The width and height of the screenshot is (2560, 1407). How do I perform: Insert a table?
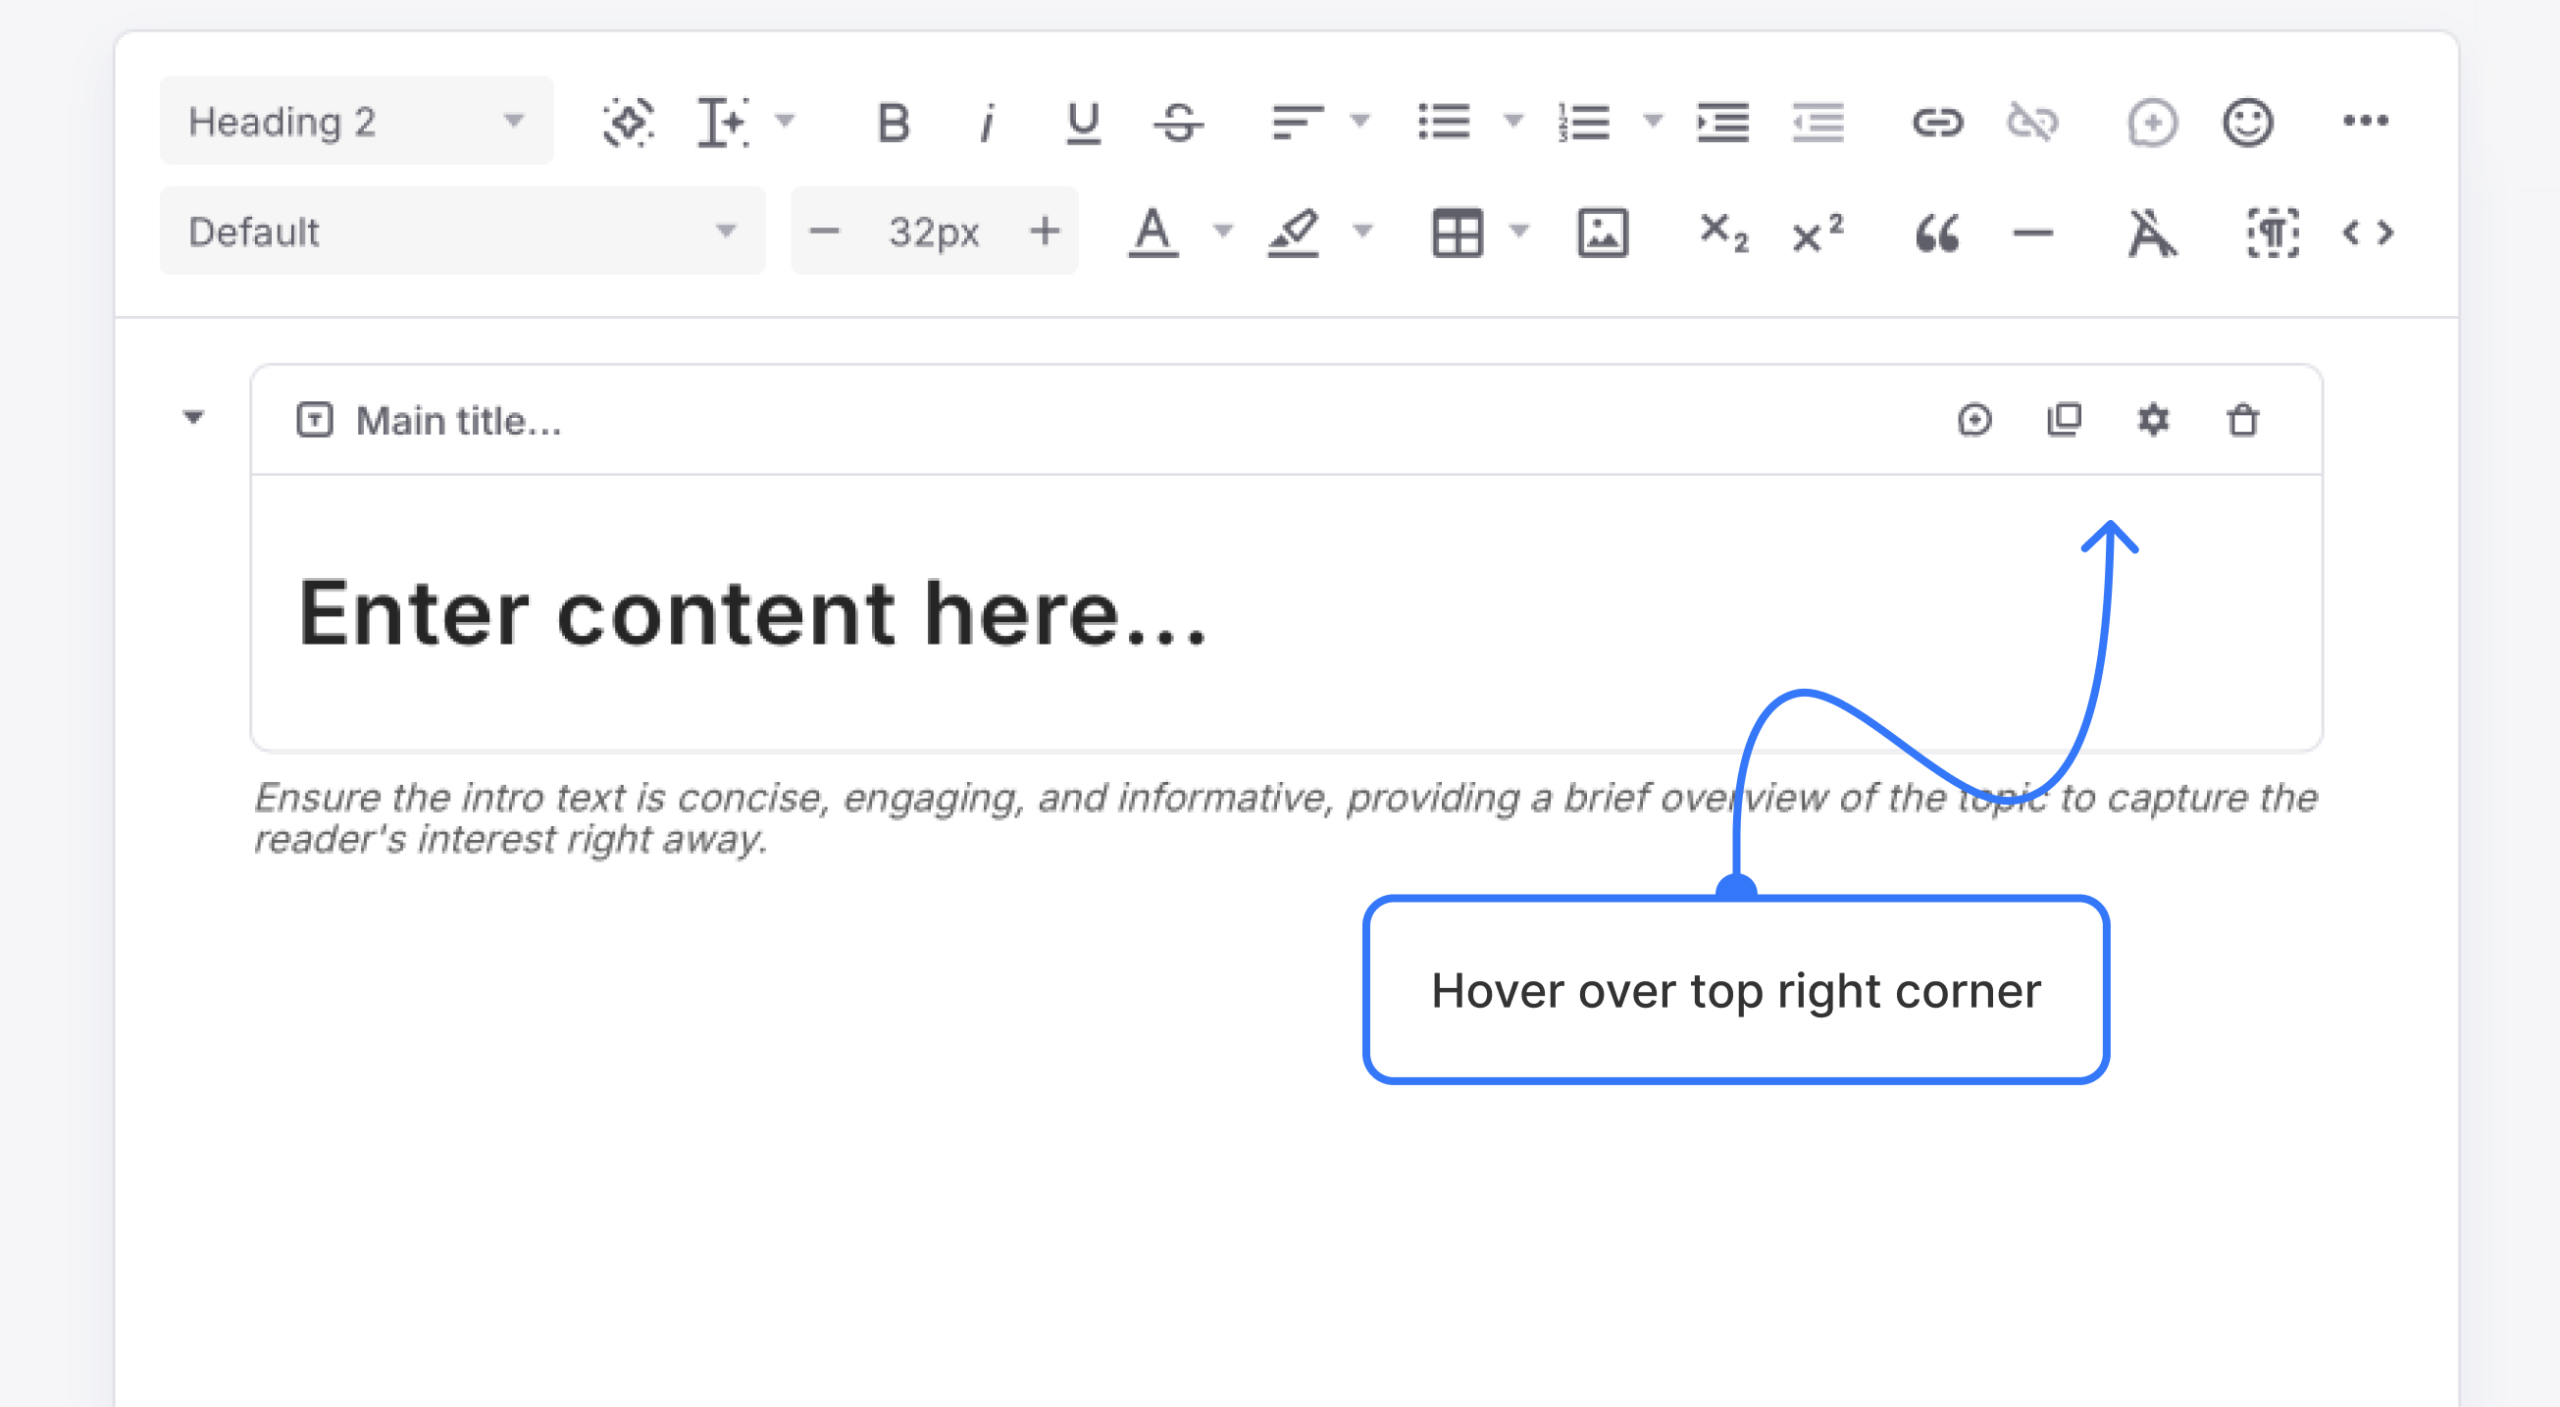point(1459,231)
